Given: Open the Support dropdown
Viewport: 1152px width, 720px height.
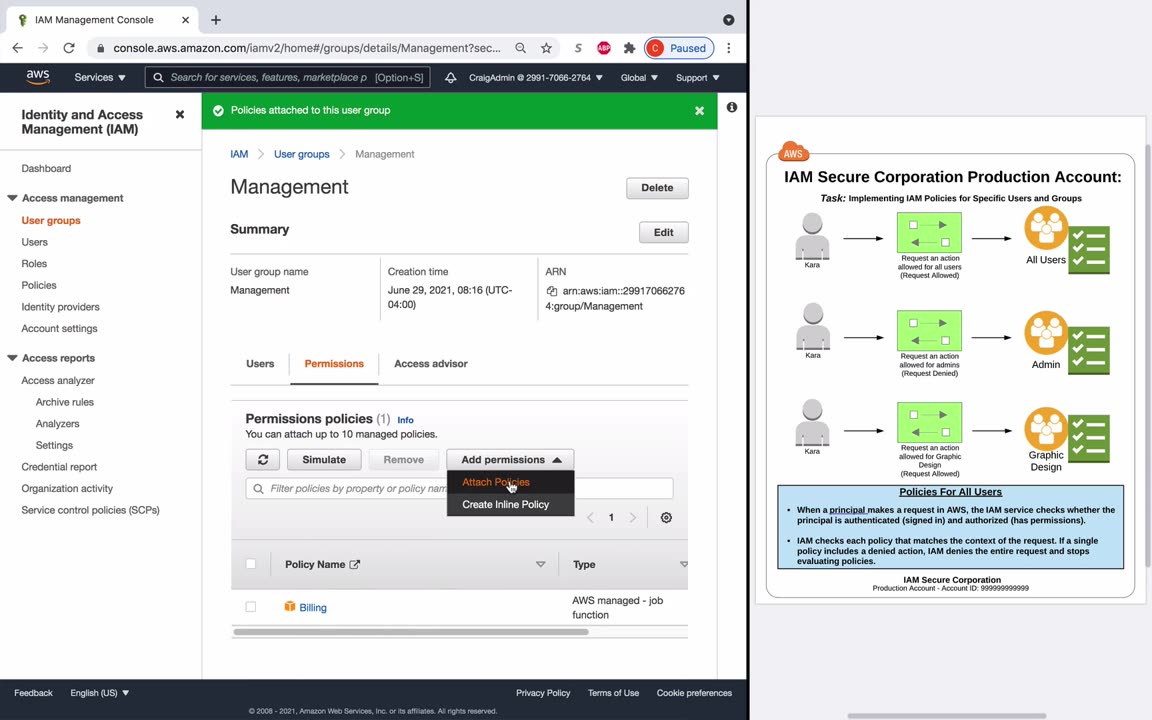Looking at the screenshot, I should pos(697,77).
